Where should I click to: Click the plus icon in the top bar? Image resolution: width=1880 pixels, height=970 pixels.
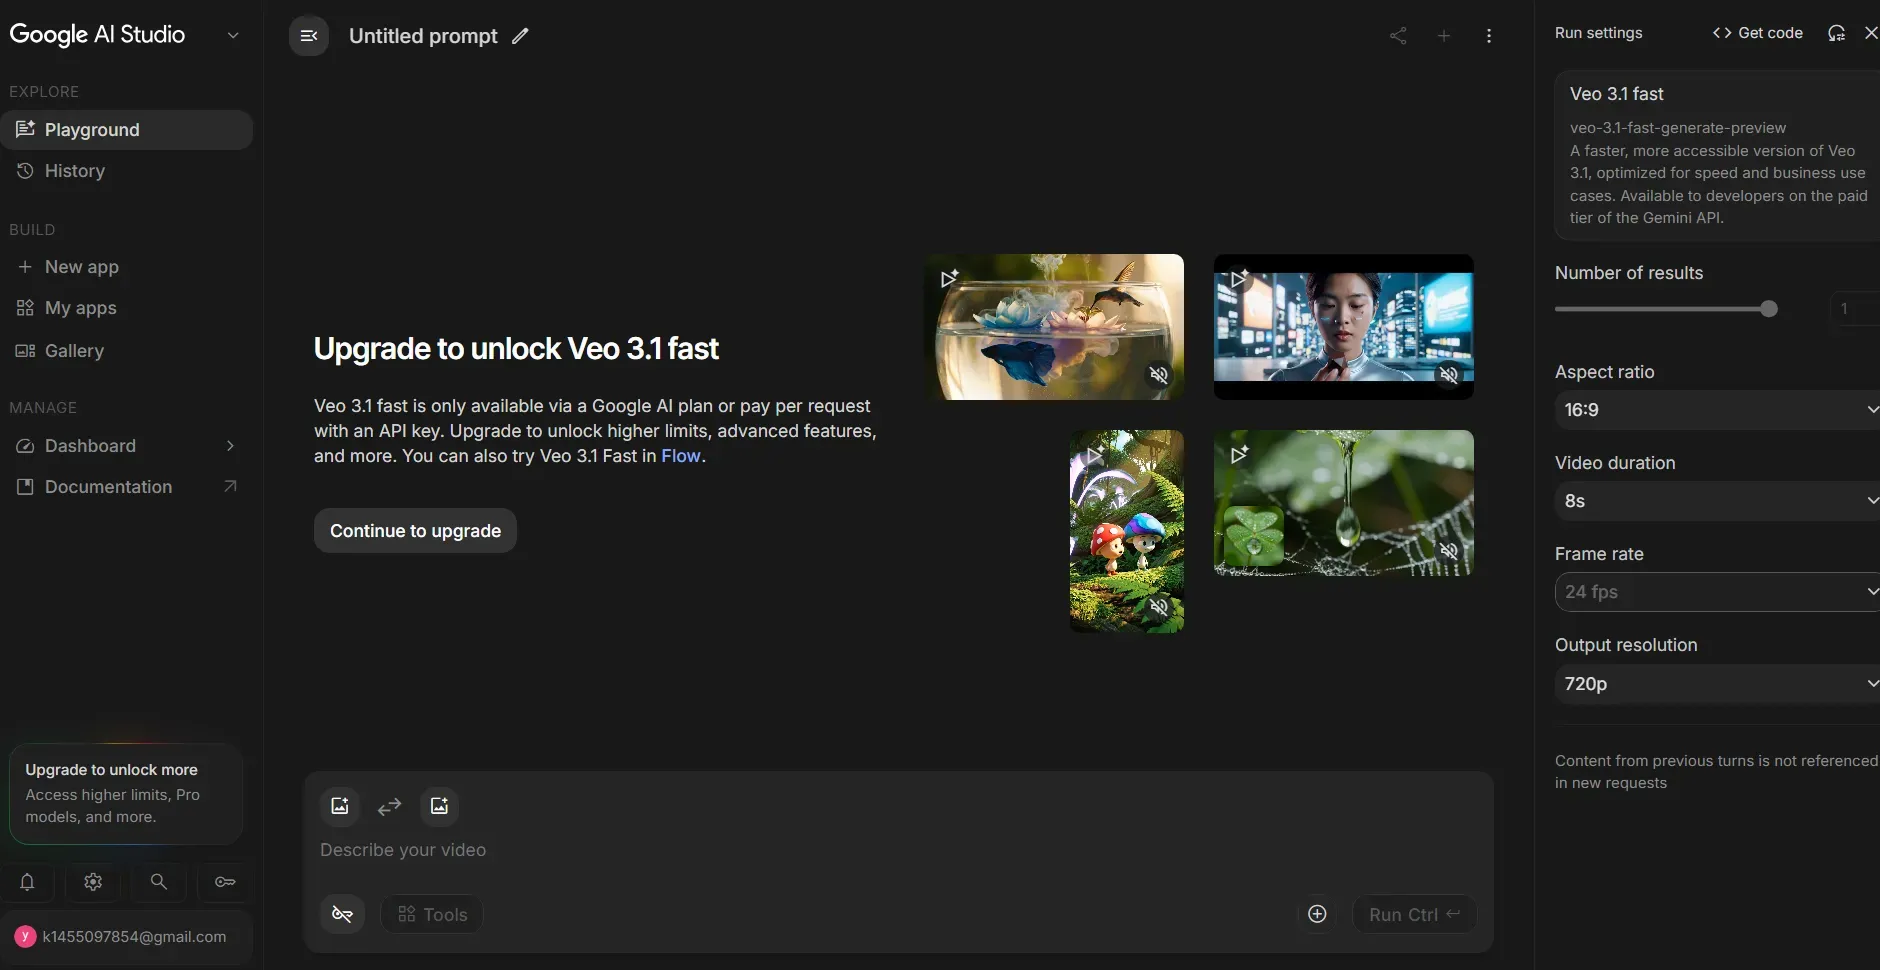coord(1444,36)
